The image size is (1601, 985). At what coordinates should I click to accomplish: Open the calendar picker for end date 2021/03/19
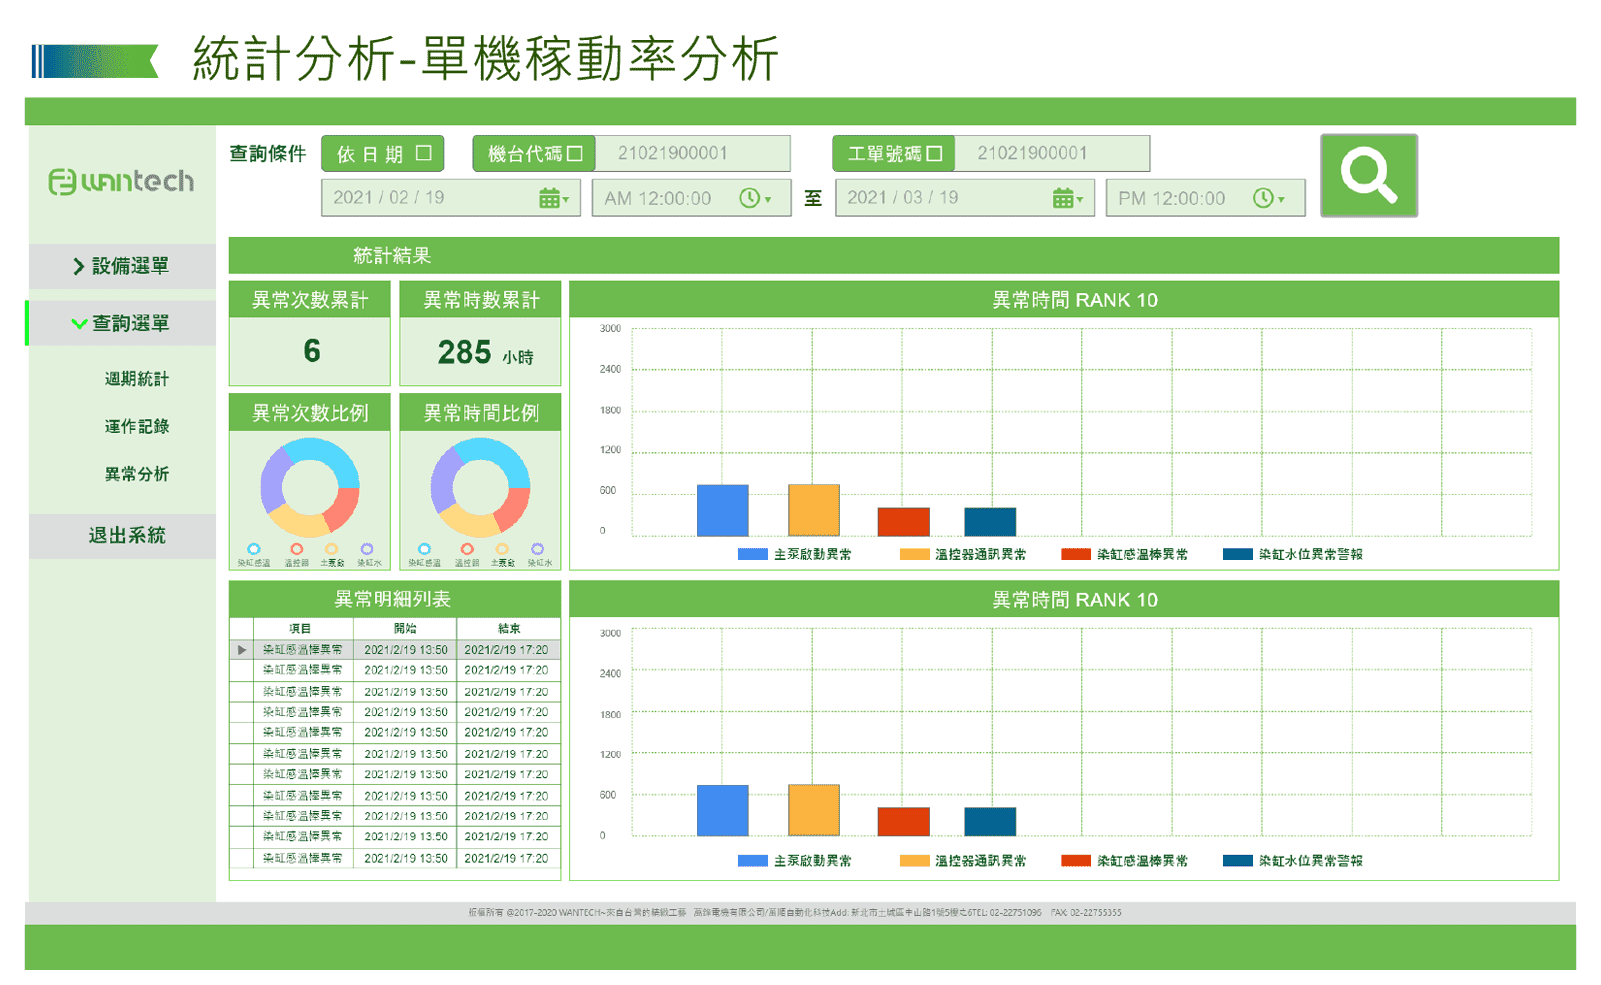(x=1067, y=198)
